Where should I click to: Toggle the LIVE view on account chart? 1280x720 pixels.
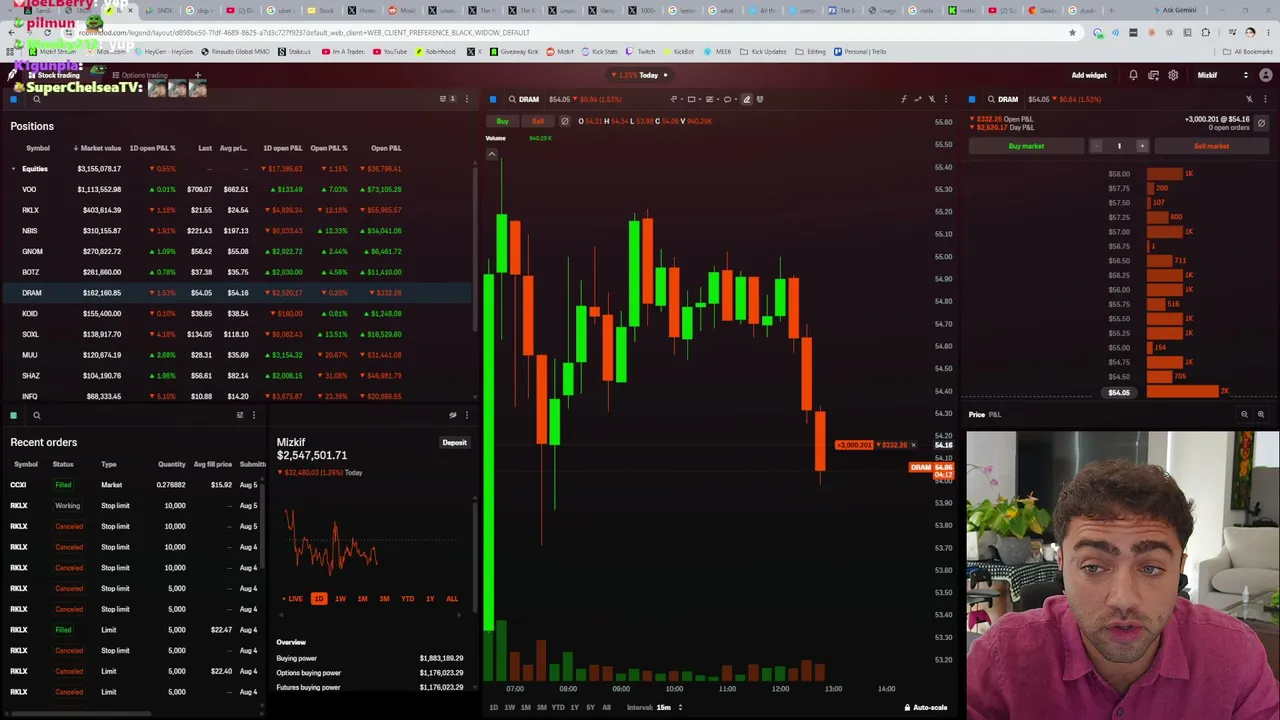point(293,599)
